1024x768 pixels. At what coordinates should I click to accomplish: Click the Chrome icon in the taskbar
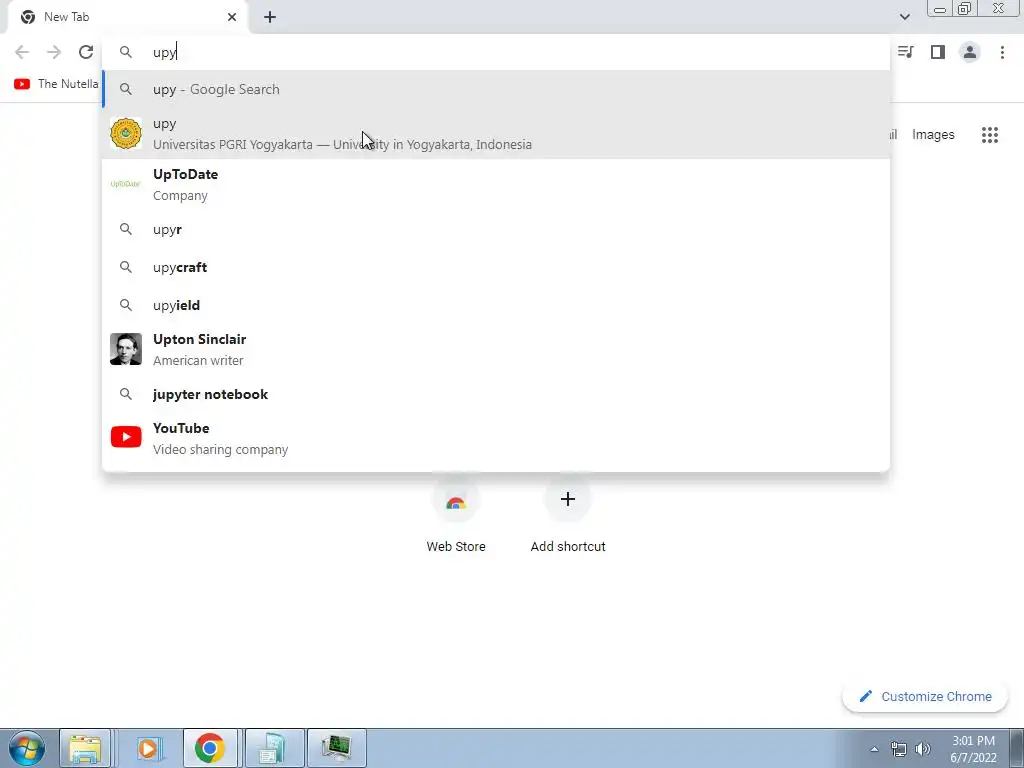click(x=210, y=748)
